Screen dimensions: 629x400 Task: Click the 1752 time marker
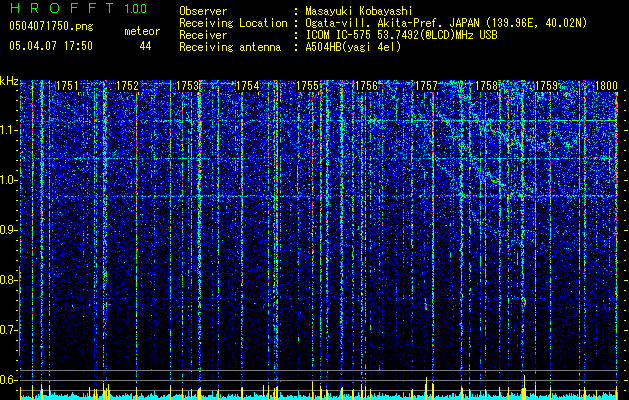click(127, 86)
